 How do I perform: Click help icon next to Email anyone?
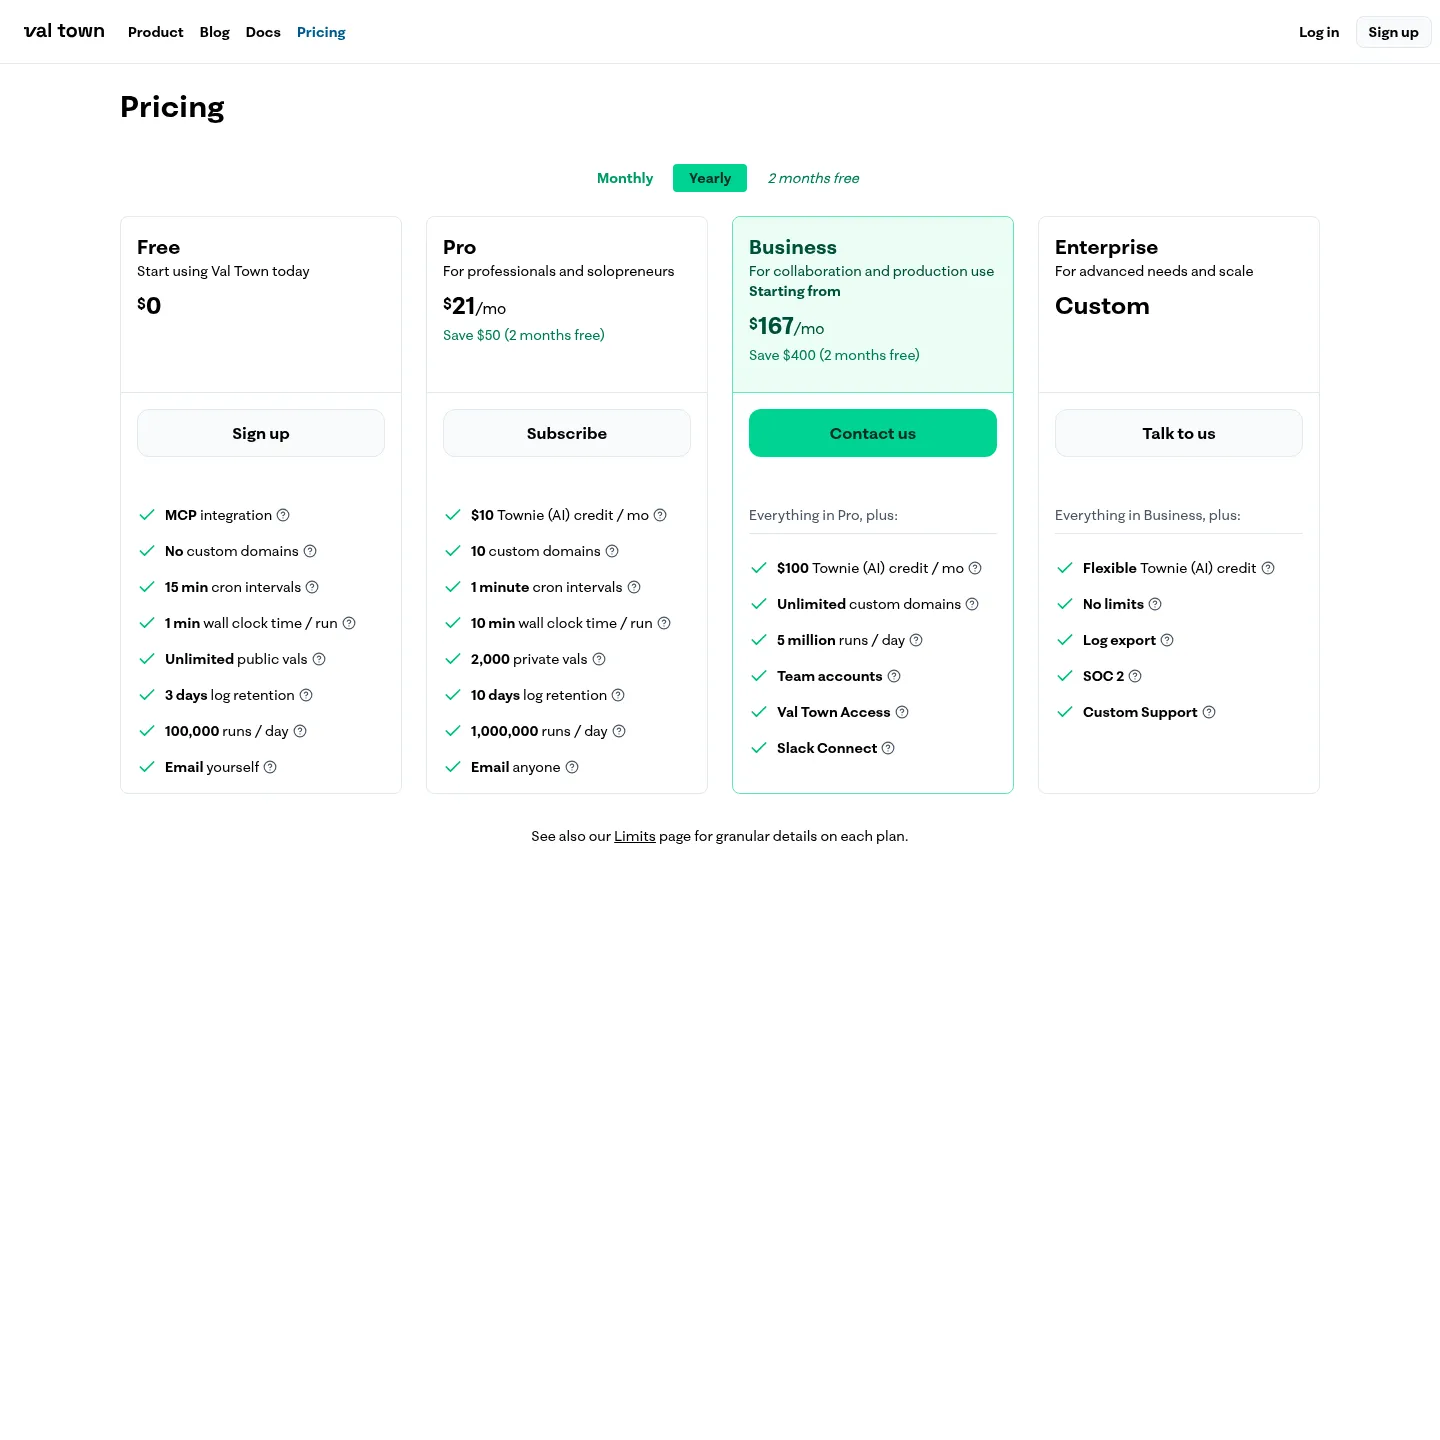[x=572, y=767]
